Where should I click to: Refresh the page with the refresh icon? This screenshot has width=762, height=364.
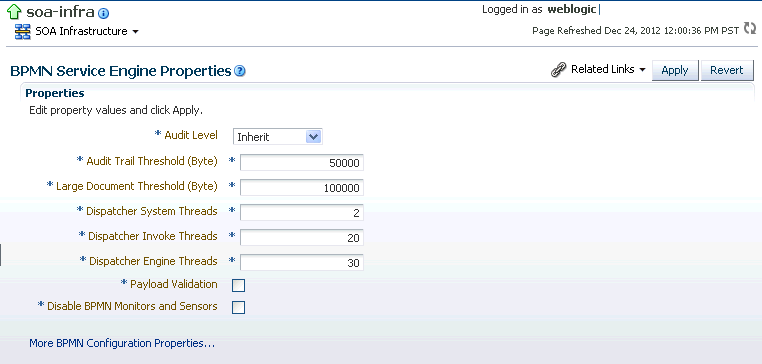click(x=750, y=29)
